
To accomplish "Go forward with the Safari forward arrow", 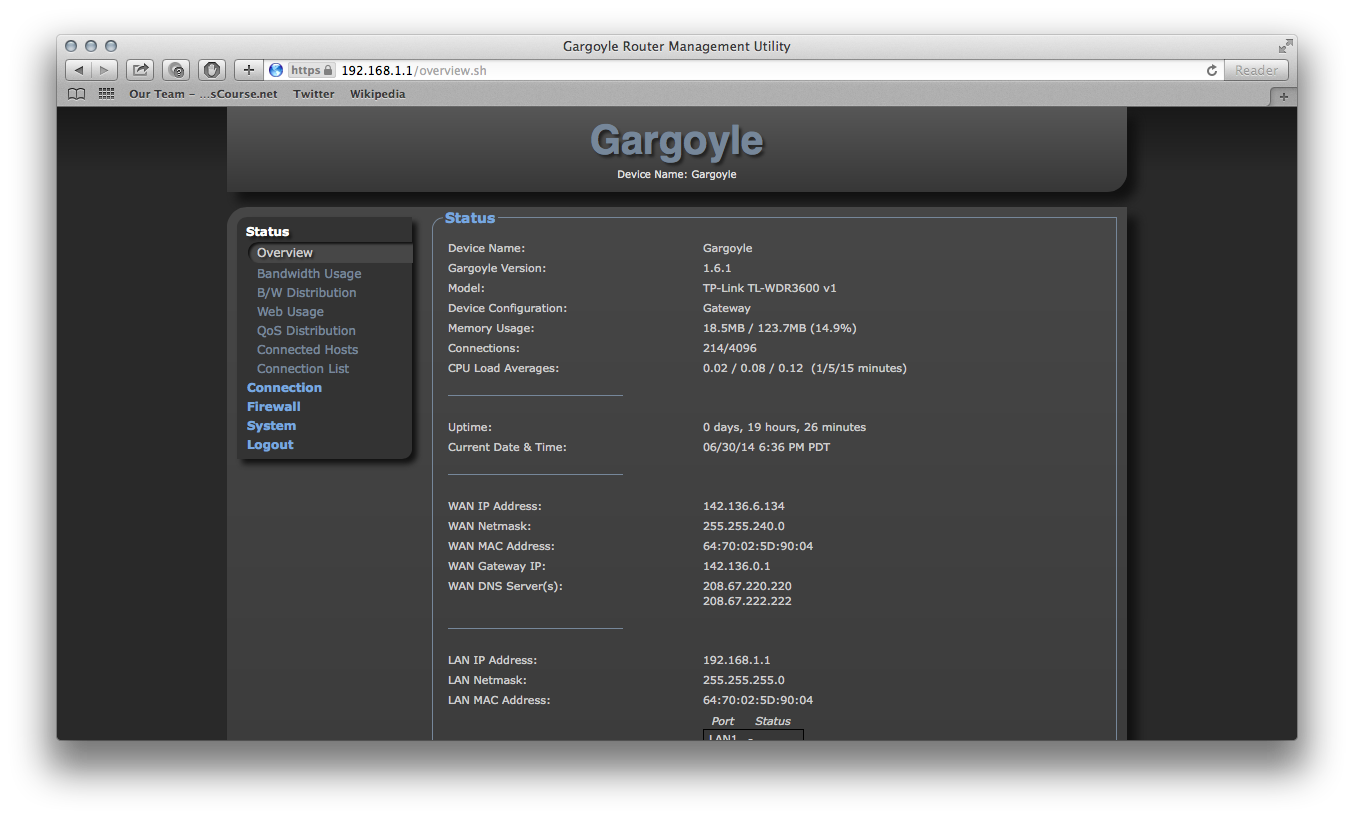I will (105, 70).
